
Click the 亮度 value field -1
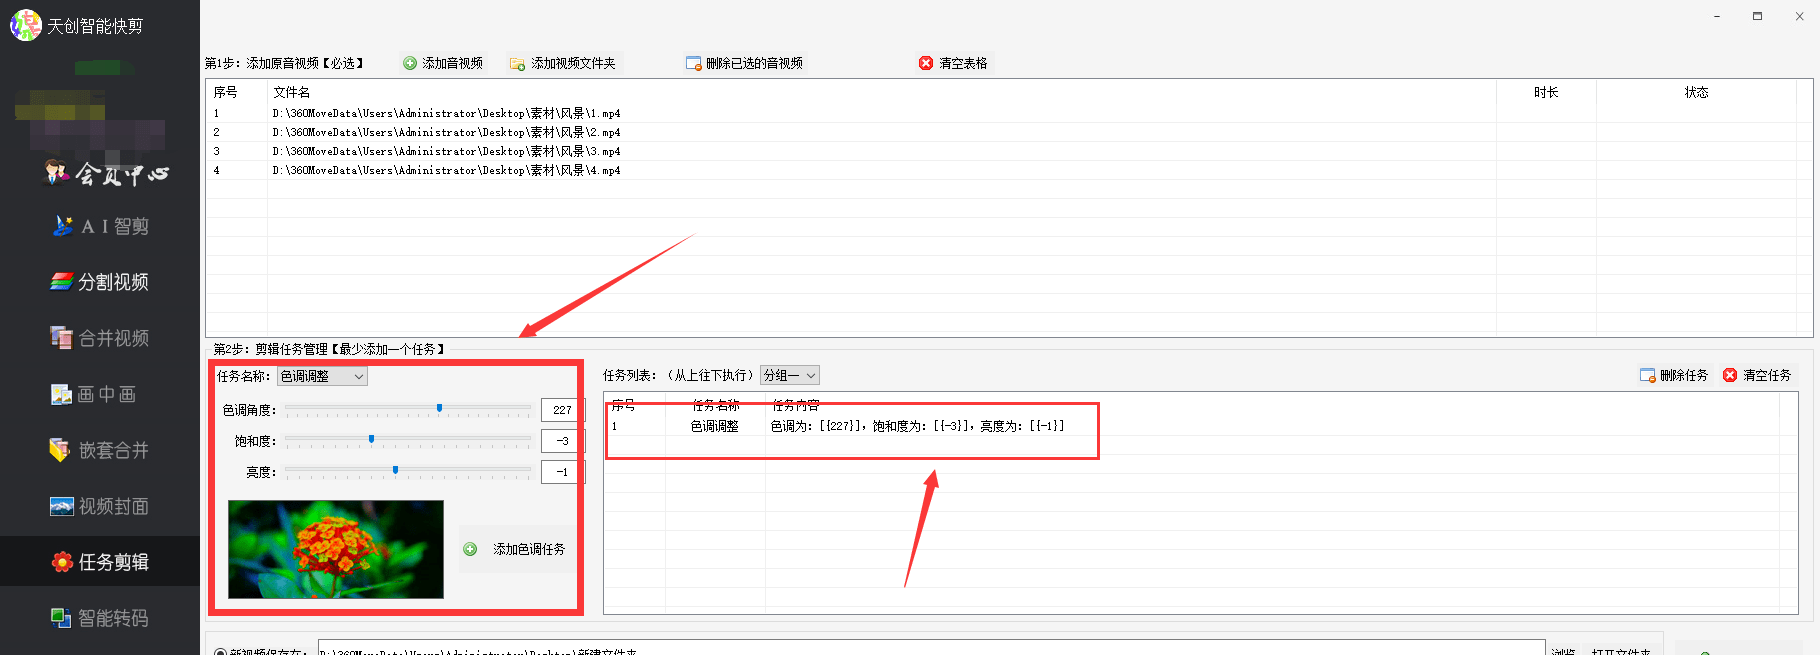pyautogui.click(x=561, y=472)
